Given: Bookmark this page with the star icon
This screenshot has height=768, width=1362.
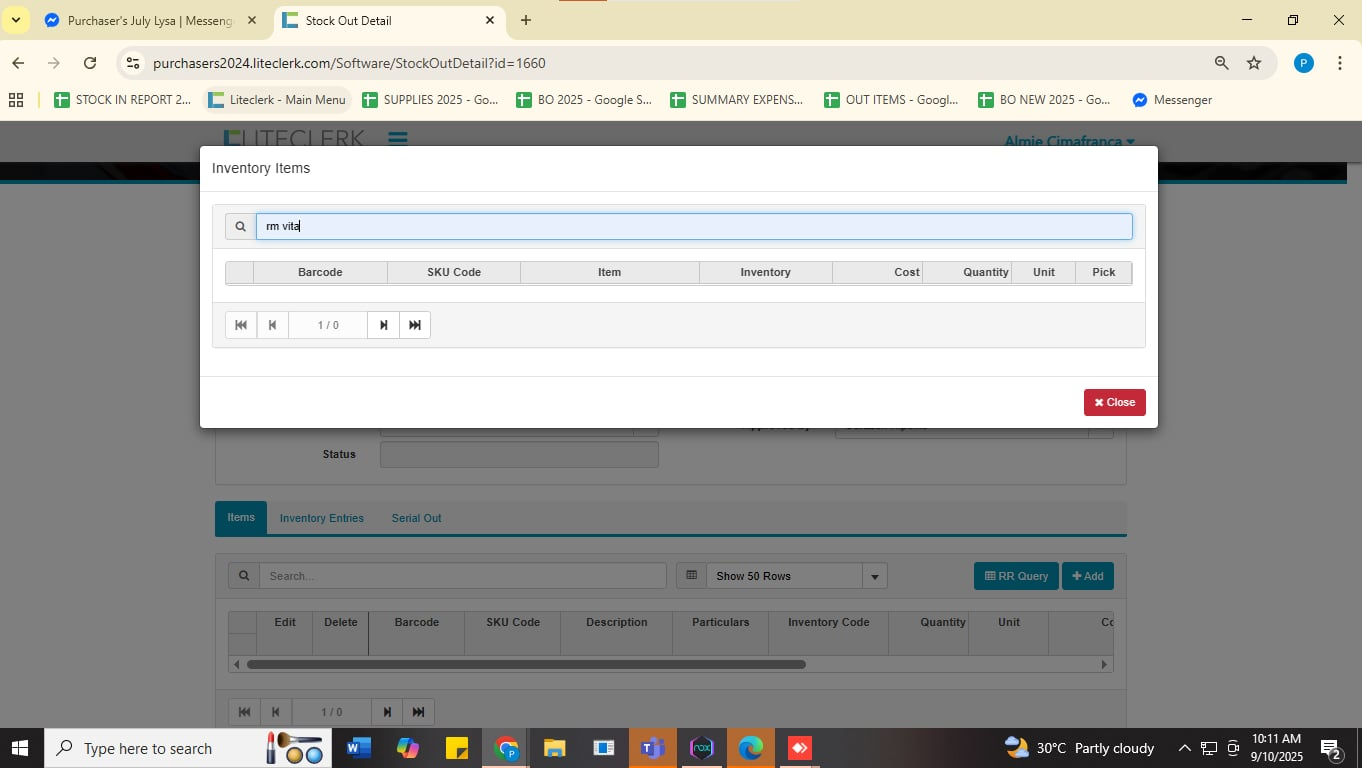Looking at the screenshot, I should tap(1254, 63).
